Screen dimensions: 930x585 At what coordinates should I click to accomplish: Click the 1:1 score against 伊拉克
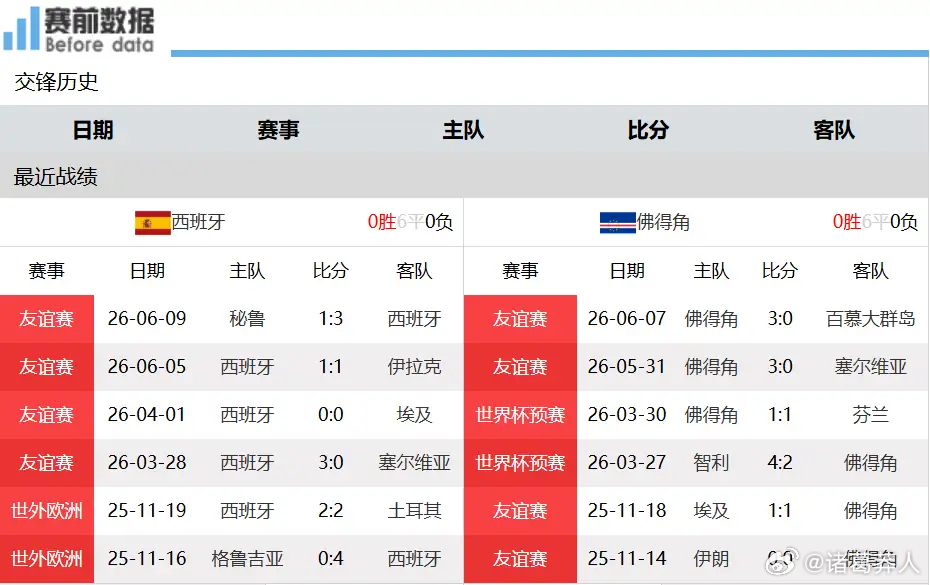point(331,367)
